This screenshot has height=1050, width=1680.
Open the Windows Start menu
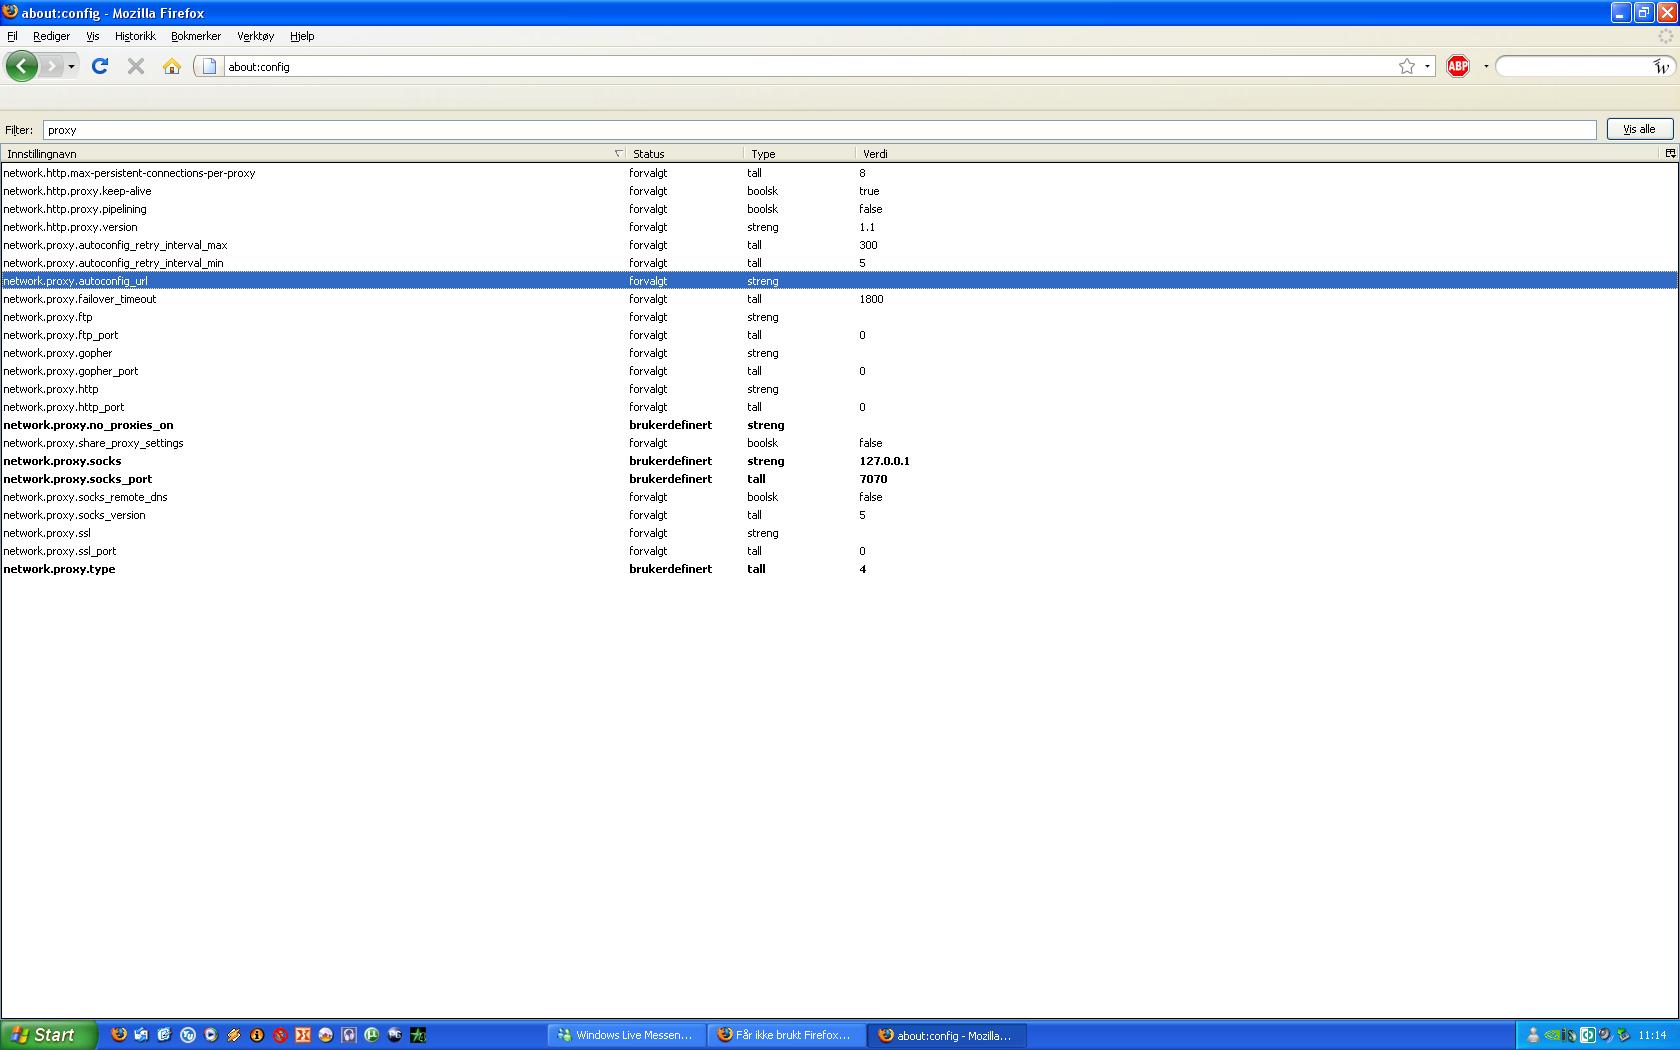pyautogui.click(x=48, y=1035)
